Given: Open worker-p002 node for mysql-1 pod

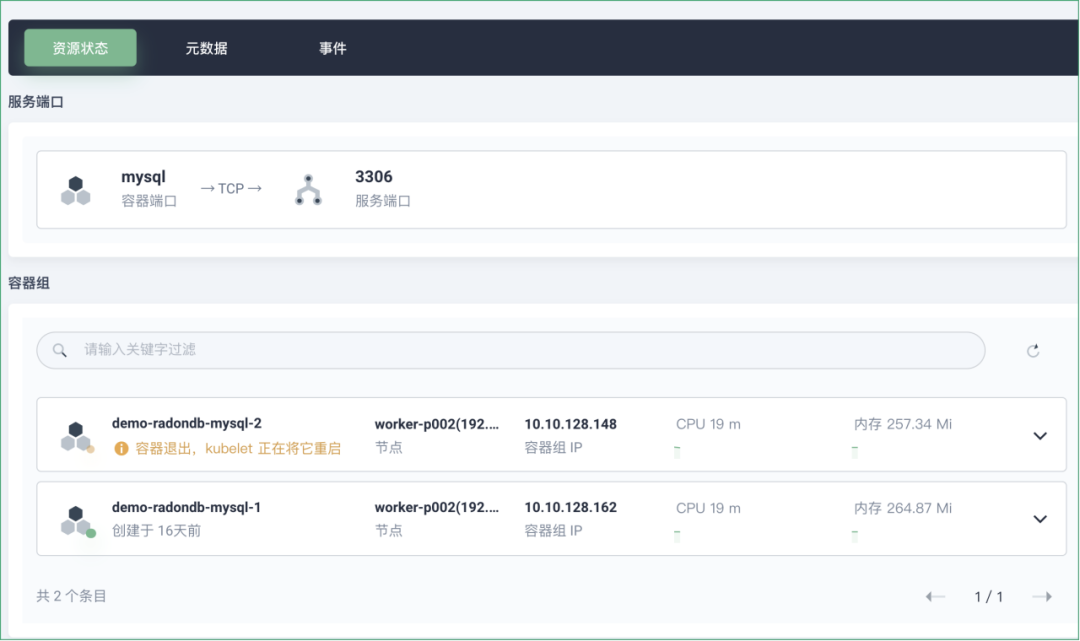Looking at the screenshot, I should 437,507.
